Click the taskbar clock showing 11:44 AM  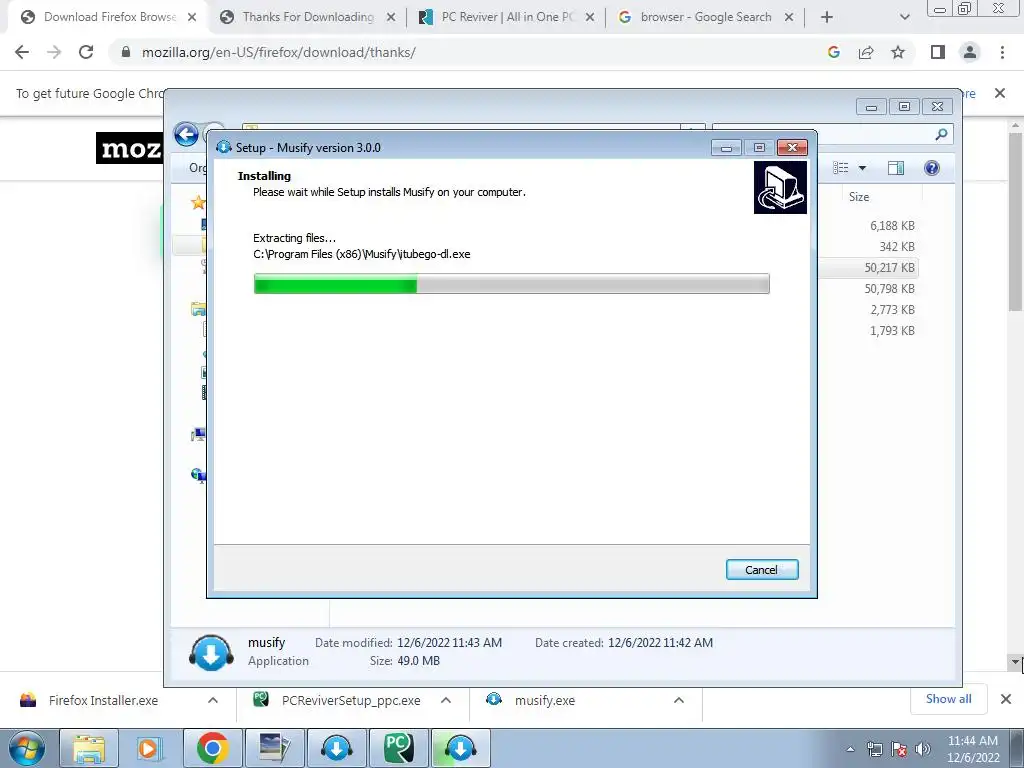pyautogui.click(x=973, y=749)
